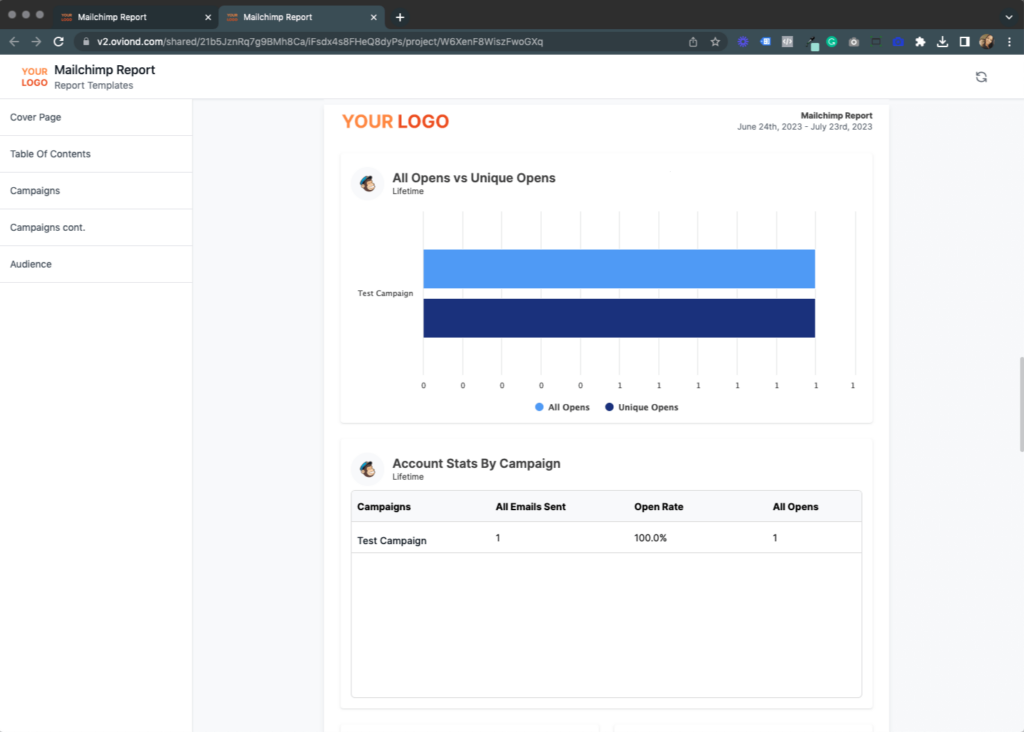
Task: Open the browser downloads icon
Action: [942, 42]
